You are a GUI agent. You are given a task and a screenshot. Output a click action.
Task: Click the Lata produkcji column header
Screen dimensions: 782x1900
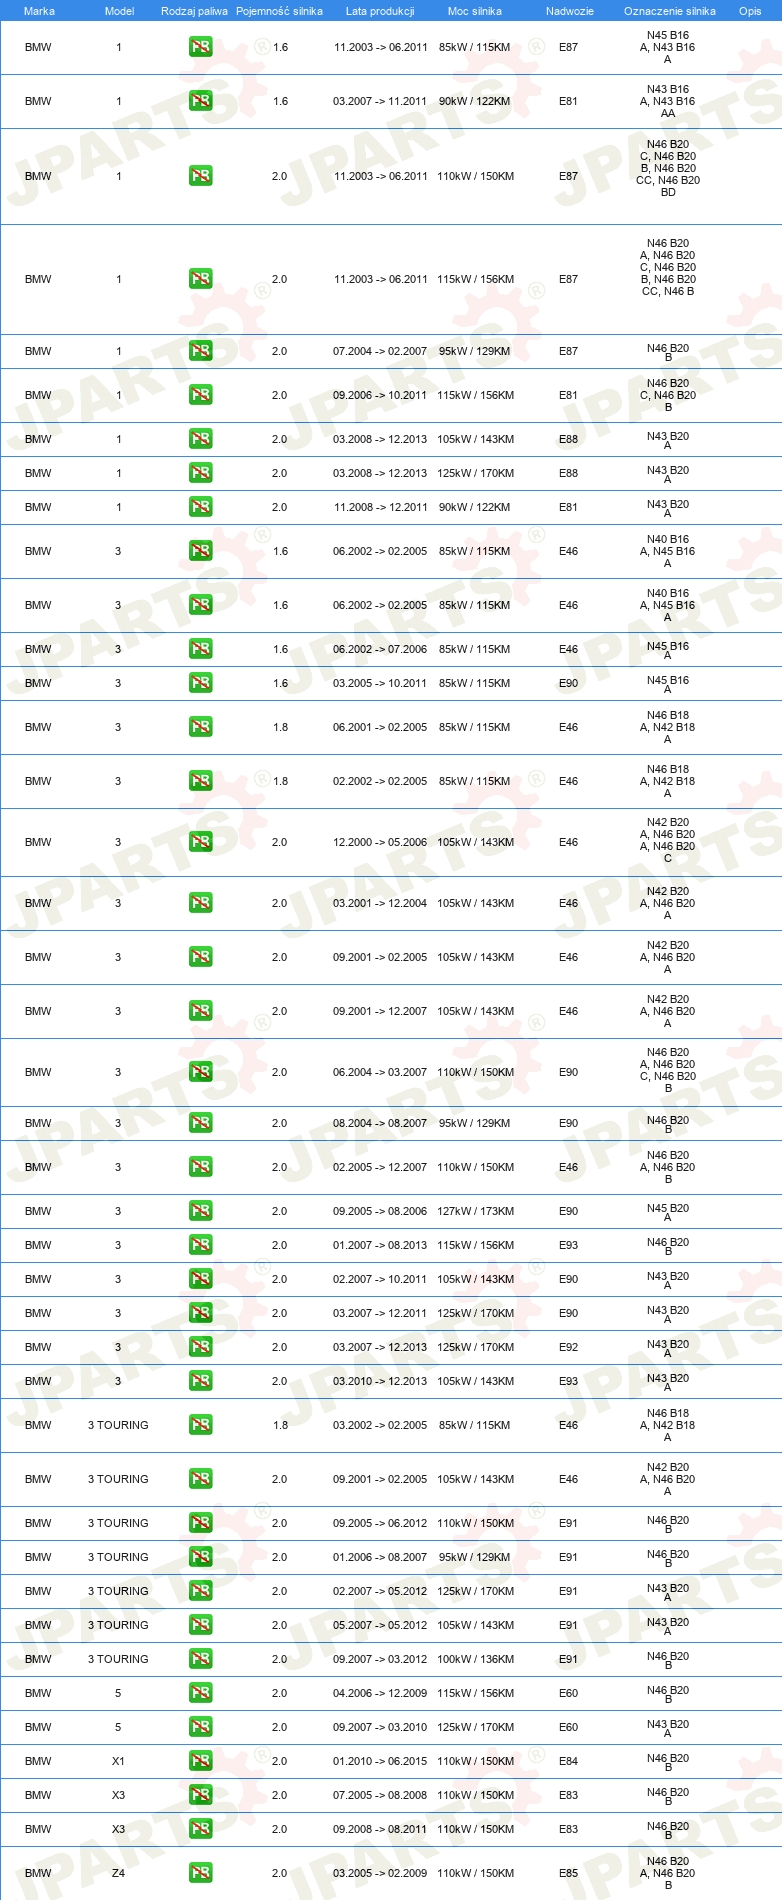[380, 11]
